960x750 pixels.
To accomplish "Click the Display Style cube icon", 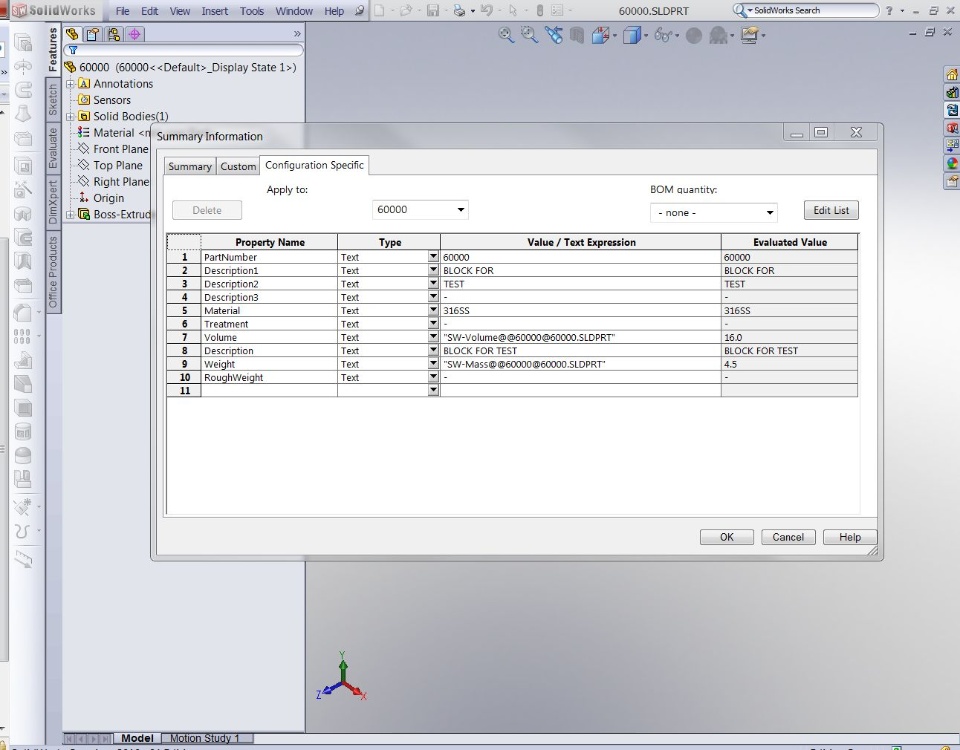I will pyautogui.click(x=631, y=36).
